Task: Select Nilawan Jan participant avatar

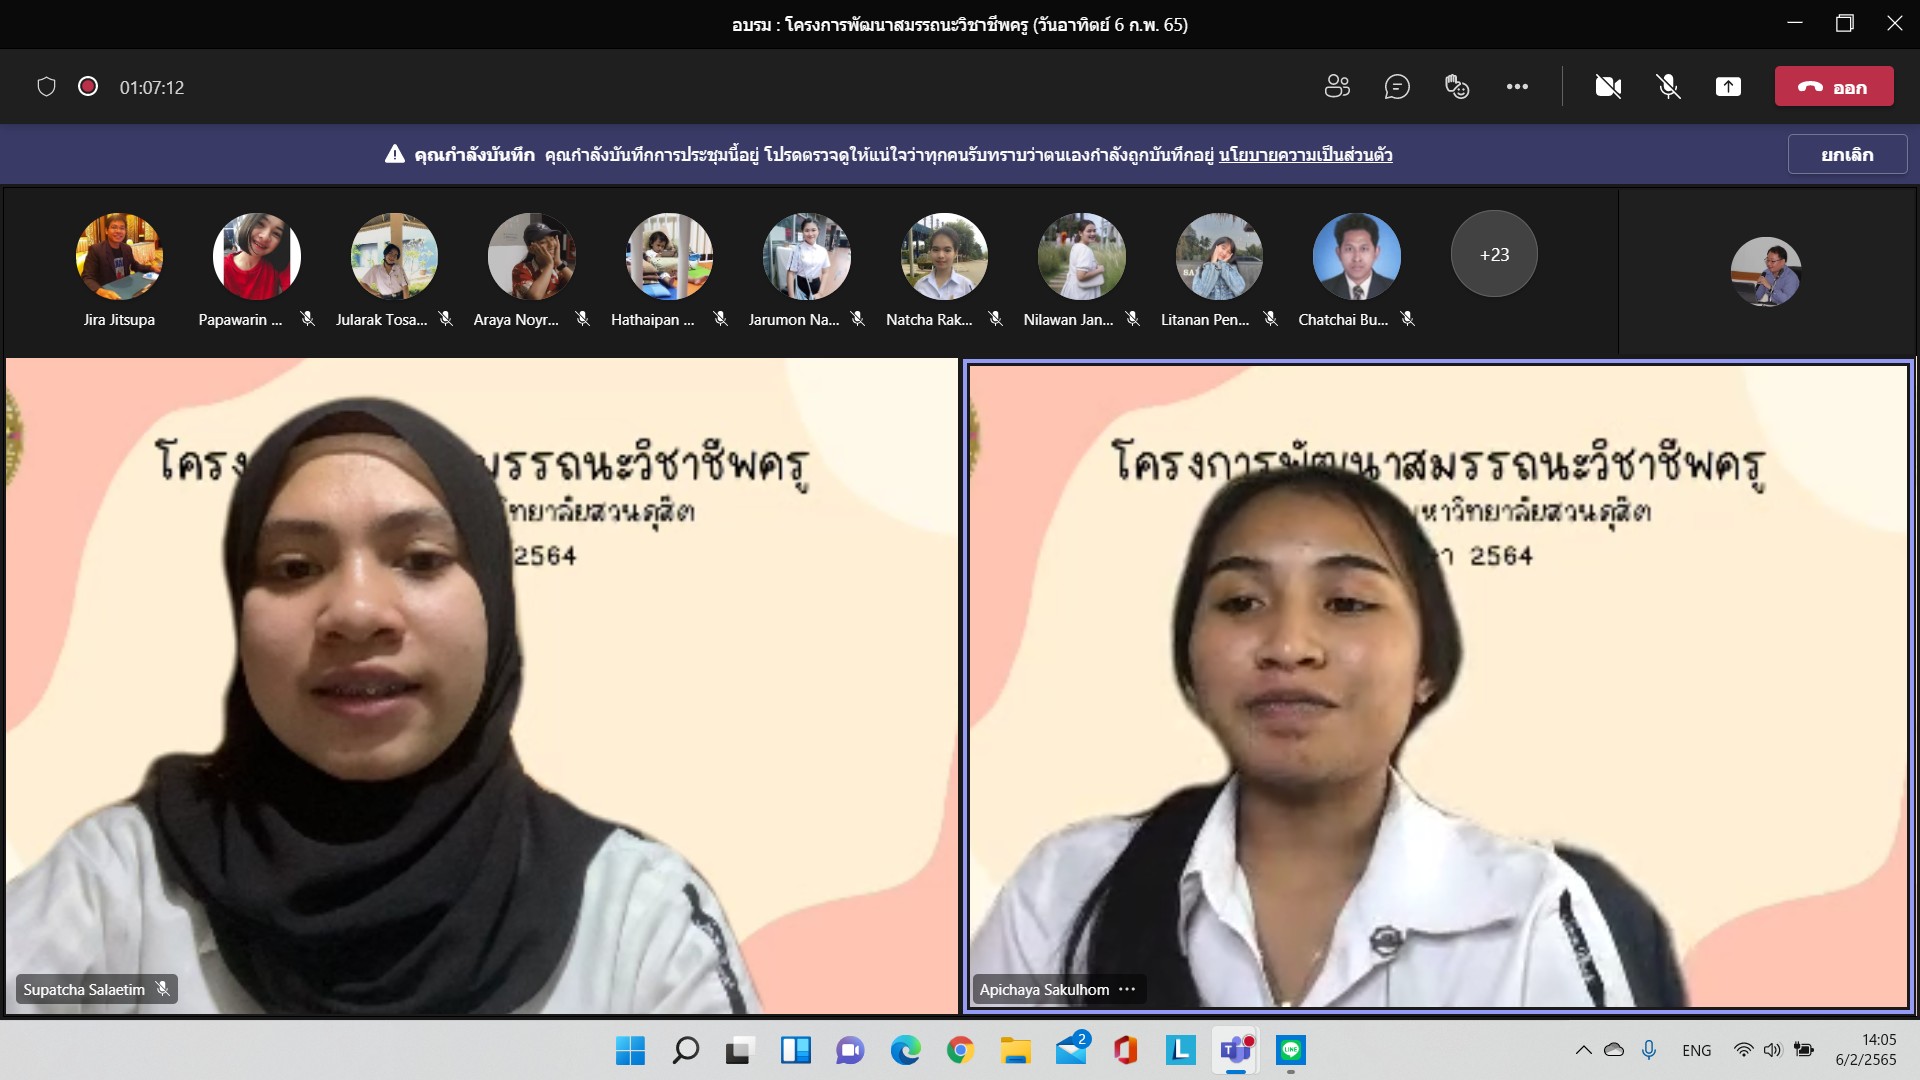Action: coord(1081,256)
